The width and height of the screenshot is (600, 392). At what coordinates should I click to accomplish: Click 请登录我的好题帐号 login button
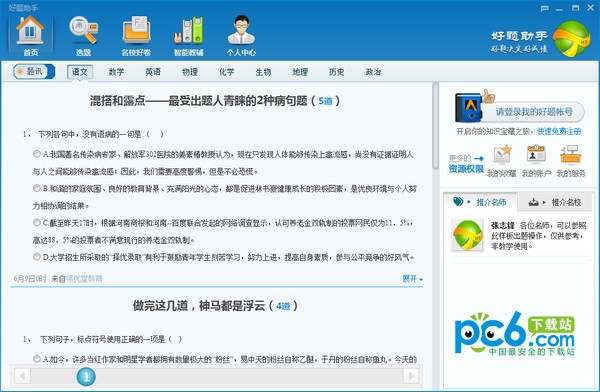[x=534, y=112]
